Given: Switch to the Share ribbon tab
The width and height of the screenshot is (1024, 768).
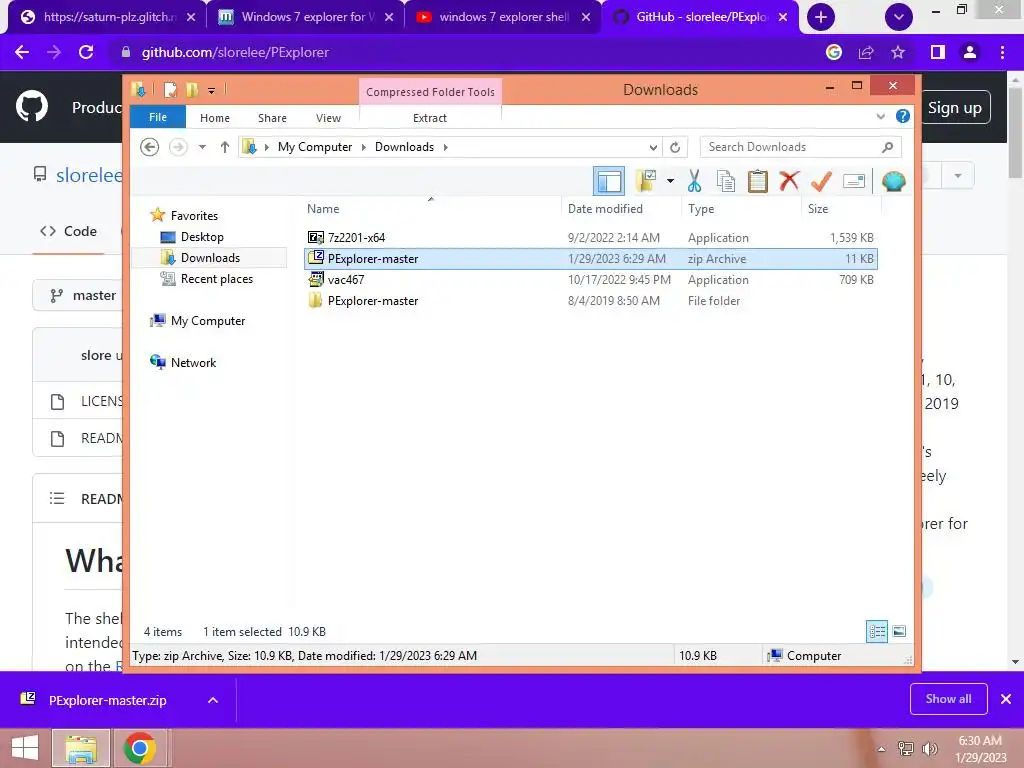Looking at the screenshot, I should pyautogui.click(x=272, y=118).
